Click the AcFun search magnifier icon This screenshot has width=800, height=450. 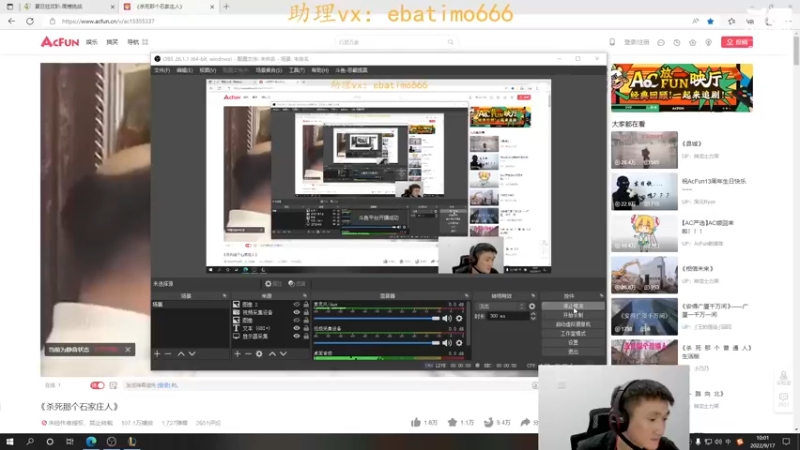tap(451, 42)
